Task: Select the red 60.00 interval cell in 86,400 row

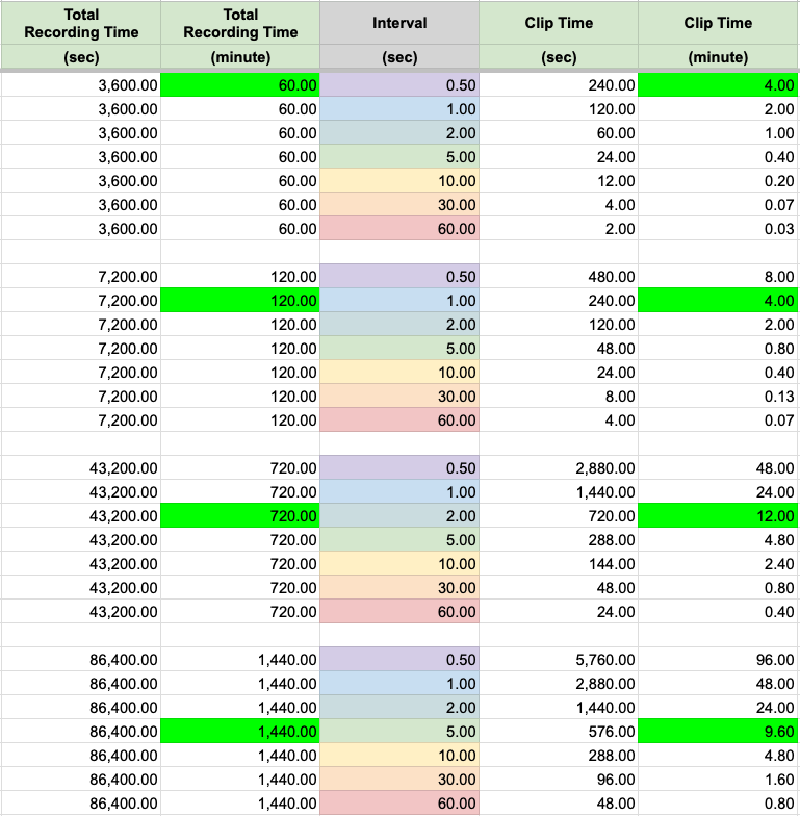Action: [x=399, y=803]
